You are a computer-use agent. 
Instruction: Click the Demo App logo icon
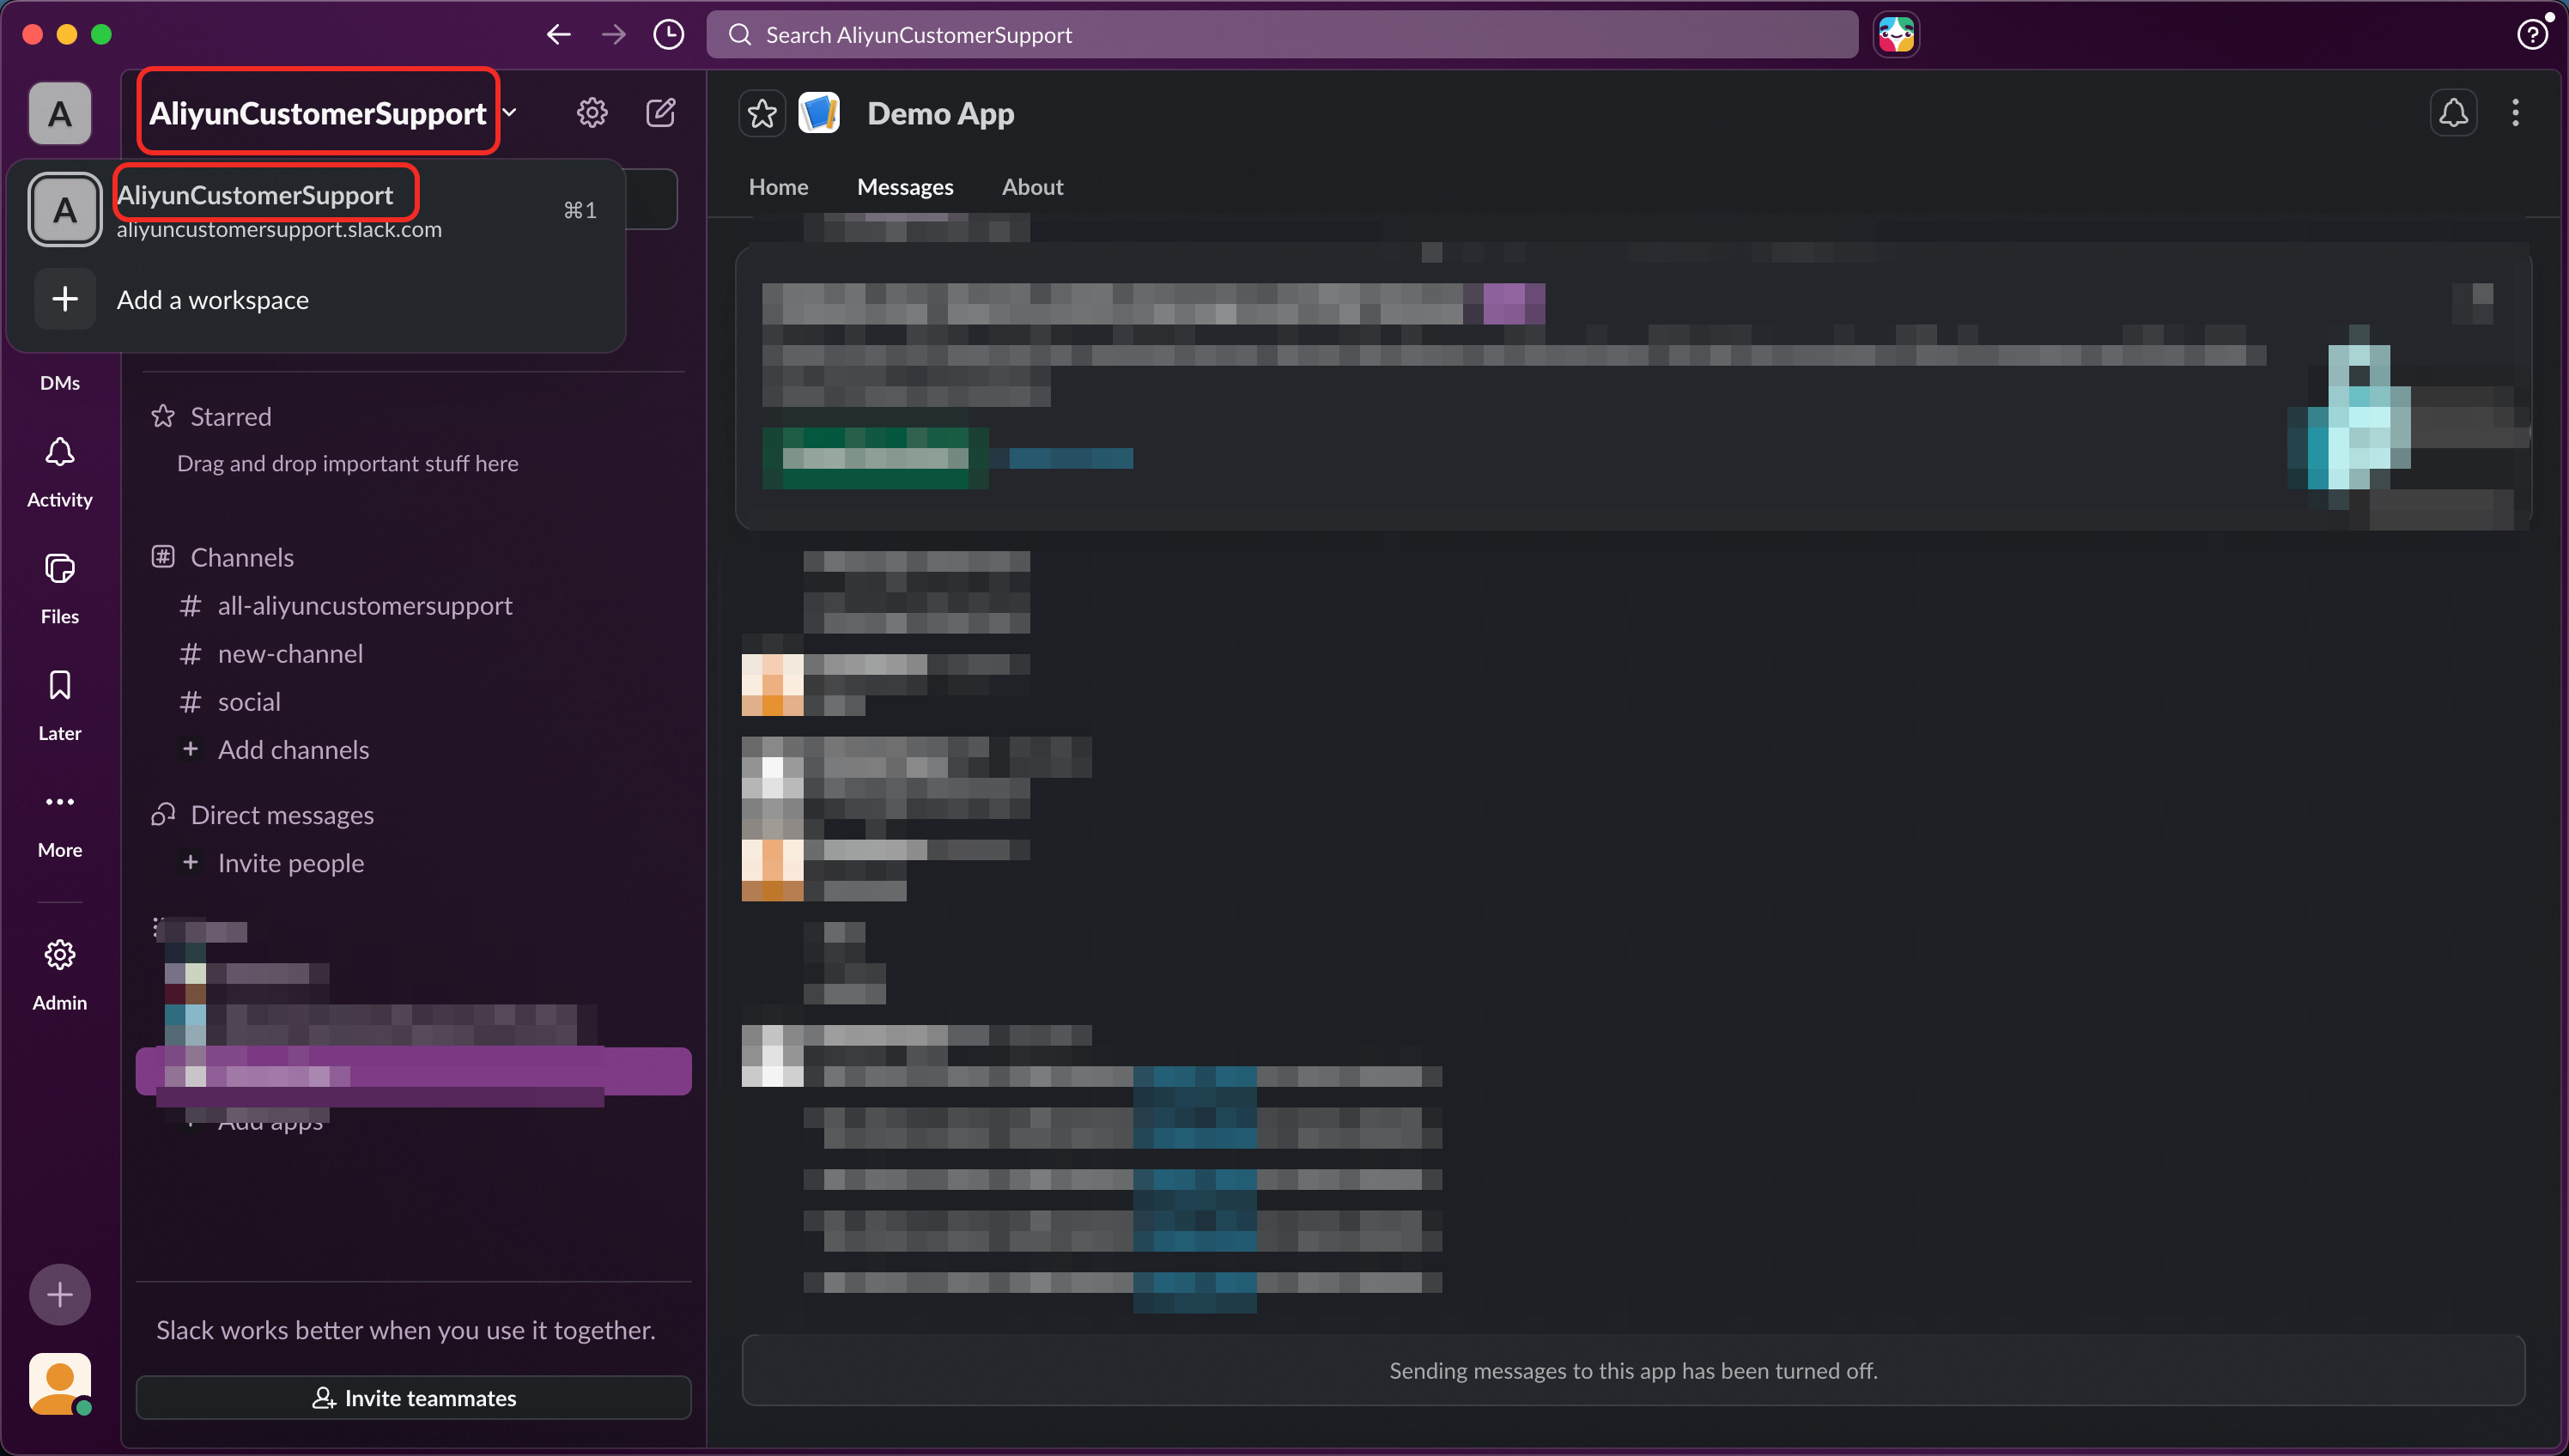(819, 114)
